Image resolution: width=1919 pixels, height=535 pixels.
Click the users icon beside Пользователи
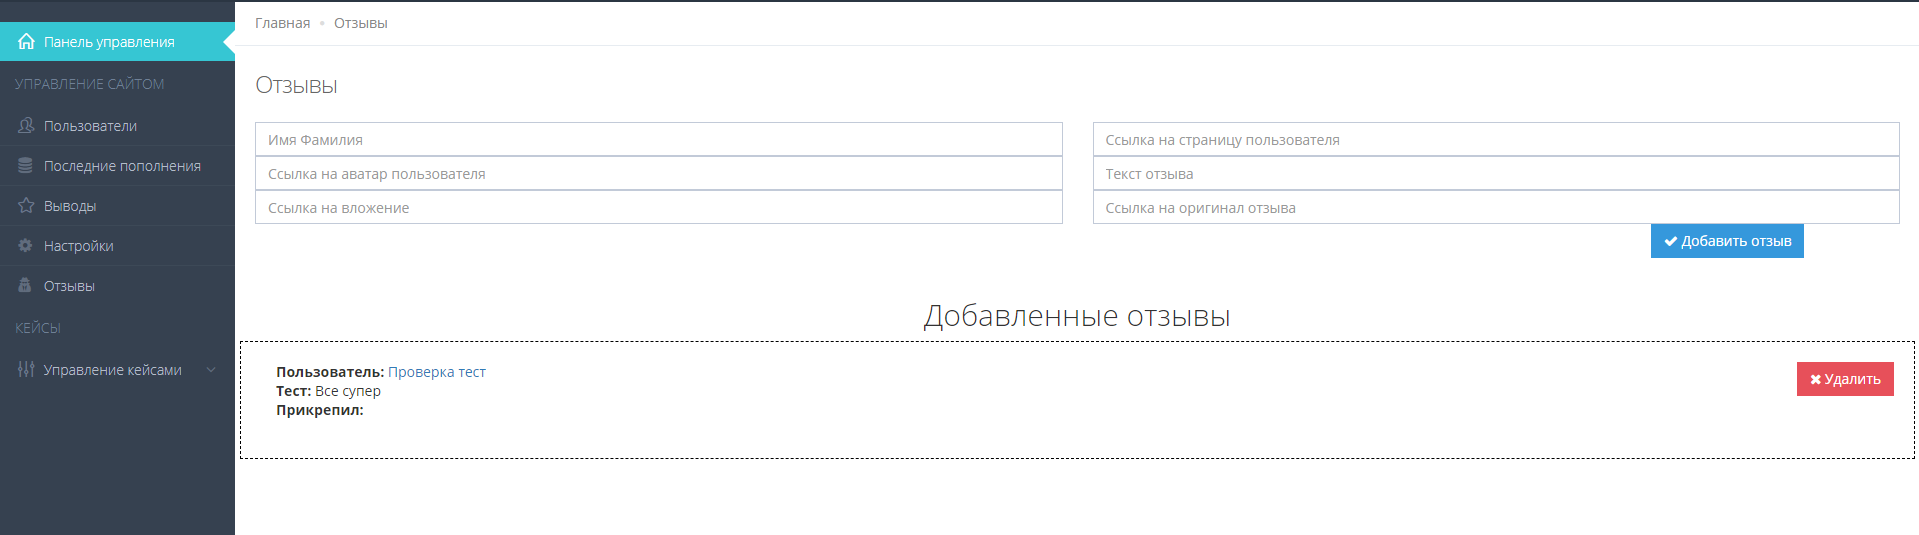(x=26, y=126)
